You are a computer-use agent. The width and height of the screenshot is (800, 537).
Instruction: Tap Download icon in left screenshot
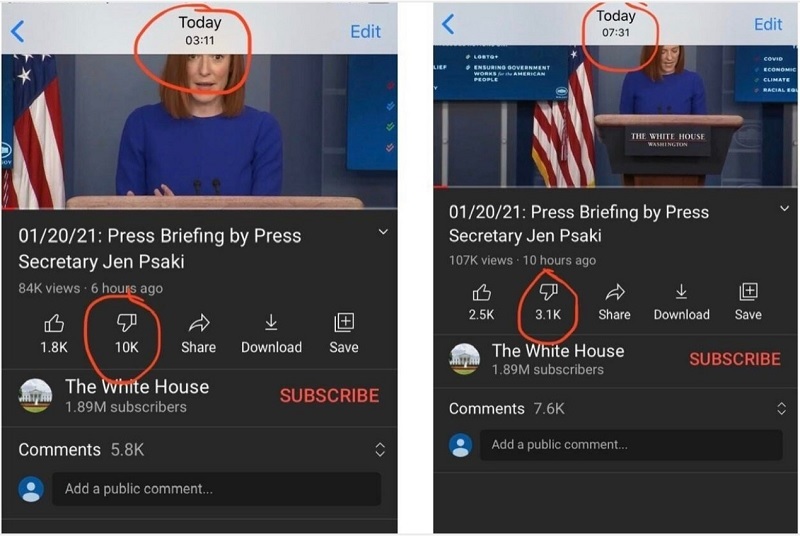point(271,323)
